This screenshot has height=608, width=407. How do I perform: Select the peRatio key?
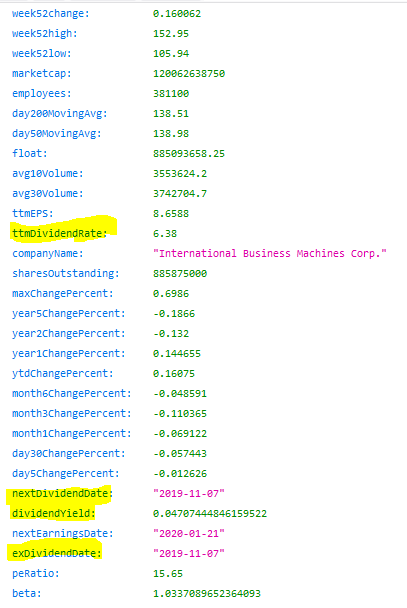[x=36, y=573]
